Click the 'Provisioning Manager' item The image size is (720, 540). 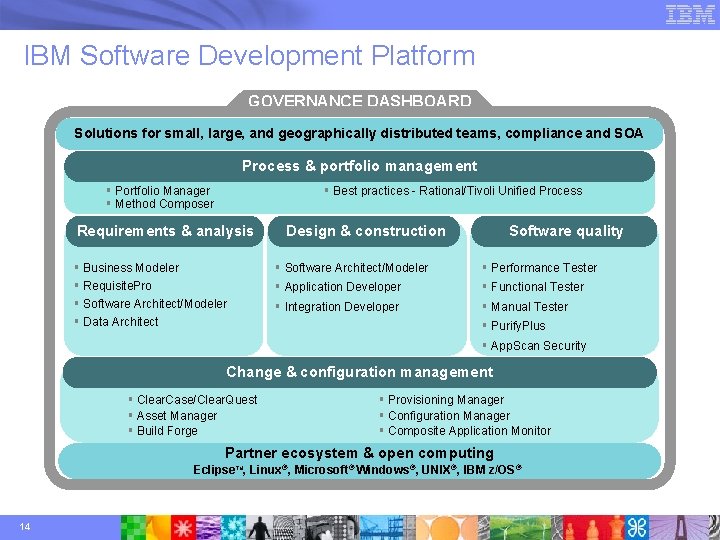[x=446, y=400]
